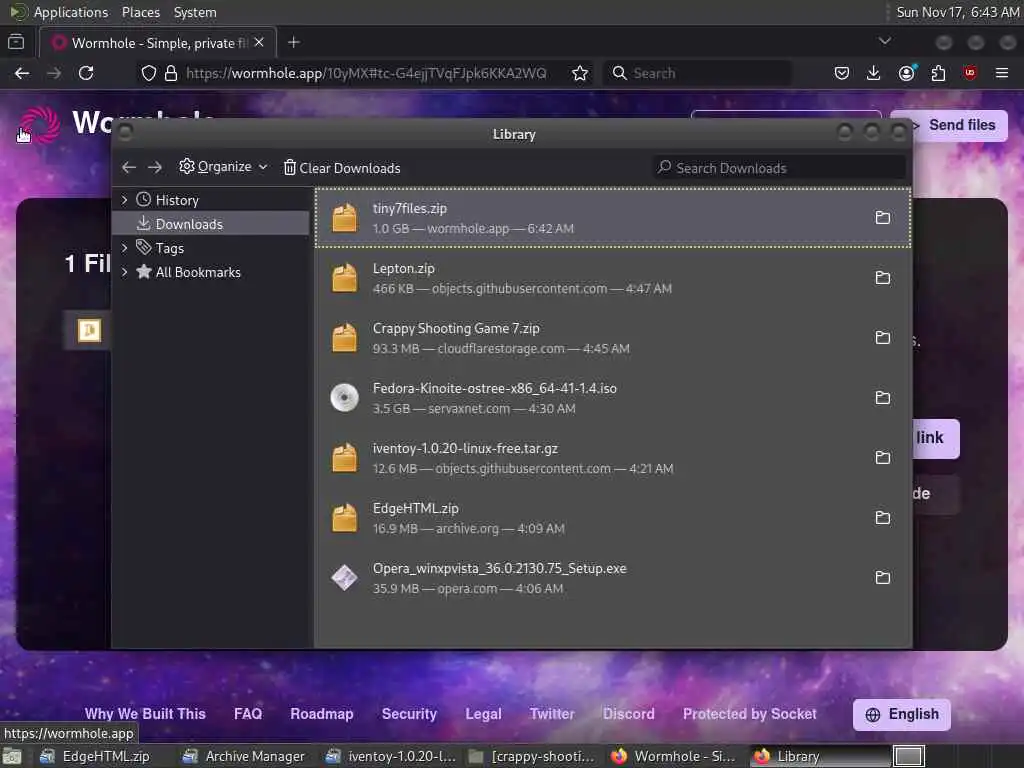Open the Firefox account icon
The width and height of the screenshot is (1024, 768).
pyautogui.click(x=906, y=73)
